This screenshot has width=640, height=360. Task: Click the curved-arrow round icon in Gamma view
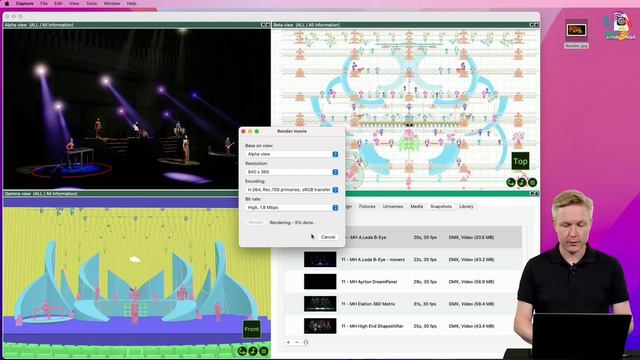click(242, 351)
